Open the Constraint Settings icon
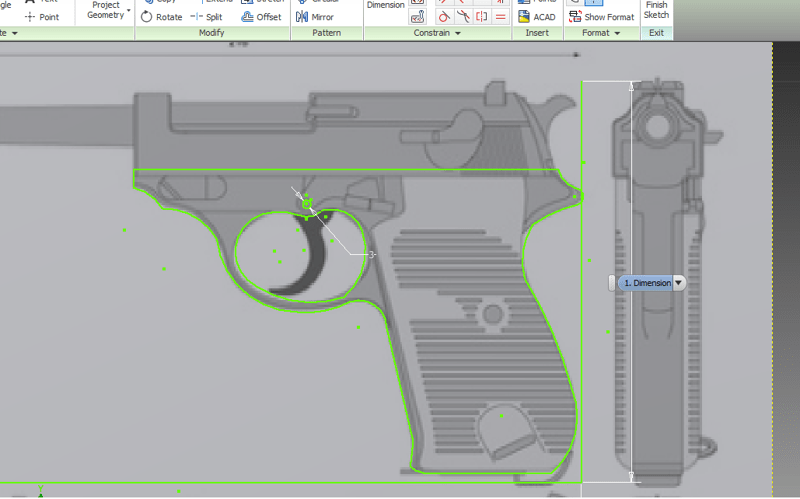 417,17
